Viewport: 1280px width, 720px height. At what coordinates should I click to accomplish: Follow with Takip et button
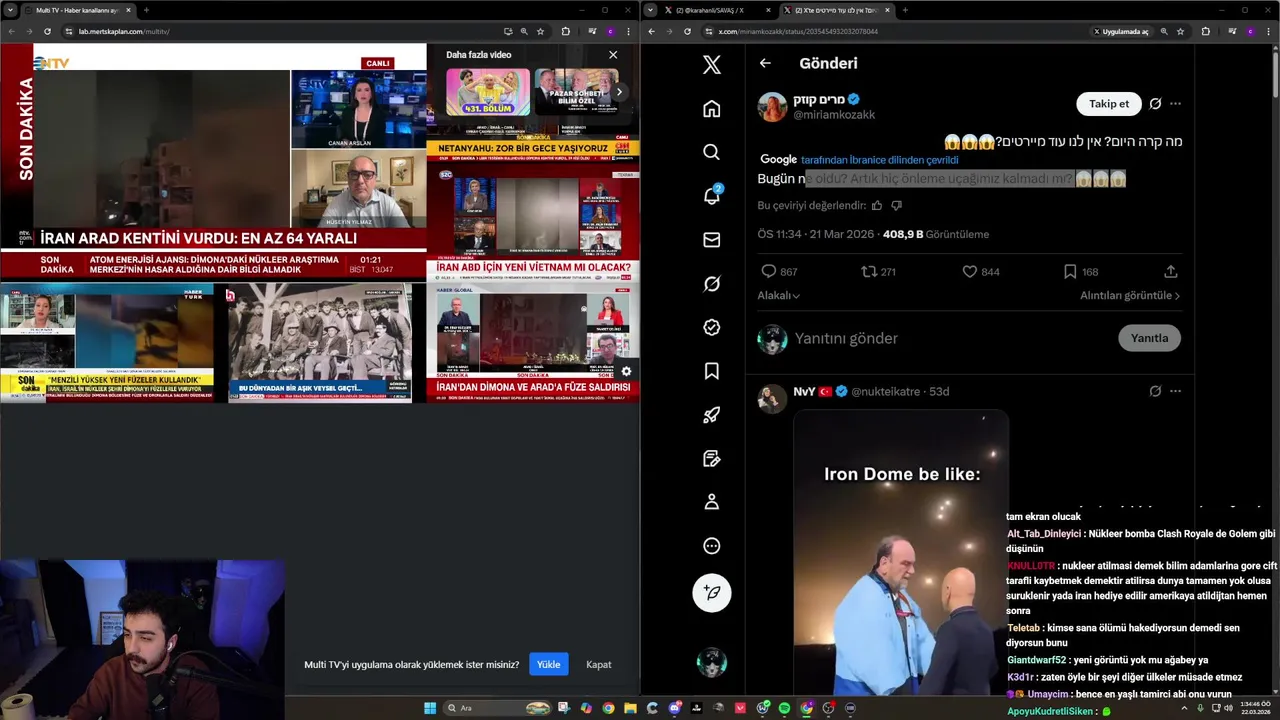1109,104
